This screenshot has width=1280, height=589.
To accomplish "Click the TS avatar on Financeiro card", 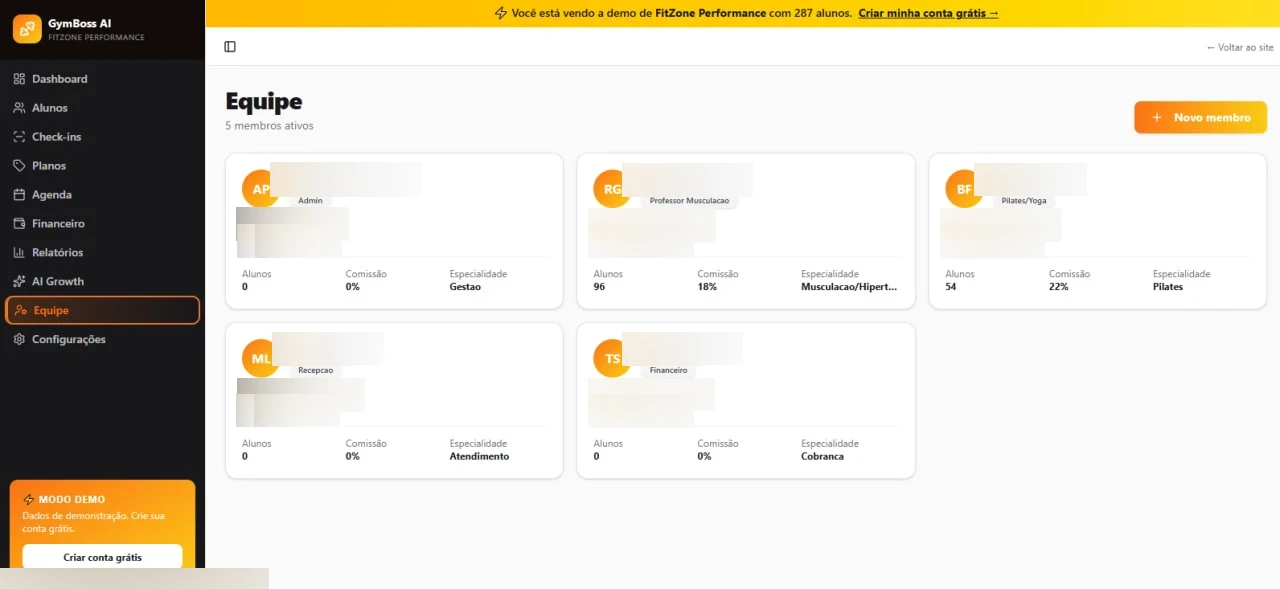I will click(612, 359).
